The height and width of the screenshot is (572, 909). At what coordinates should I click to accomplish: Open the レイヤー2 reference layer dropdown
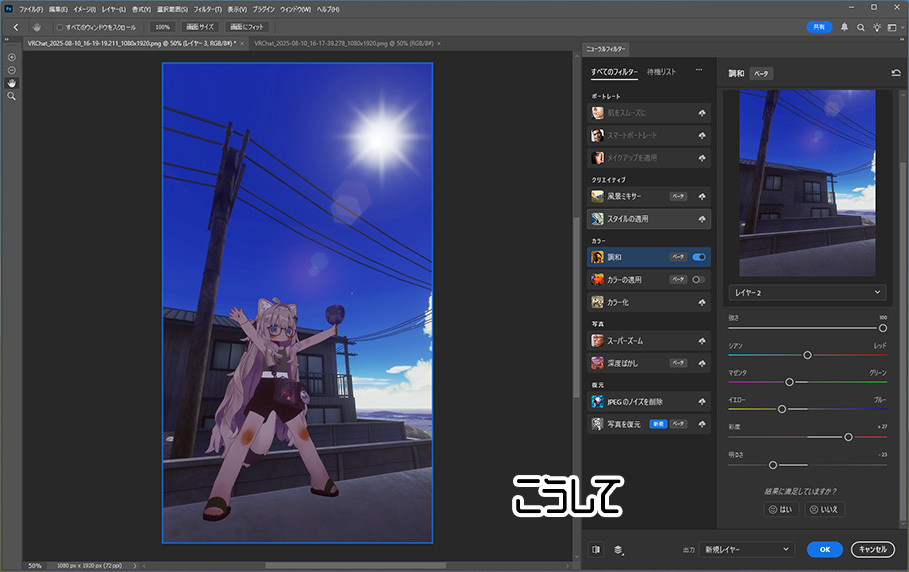pos(808,293)
